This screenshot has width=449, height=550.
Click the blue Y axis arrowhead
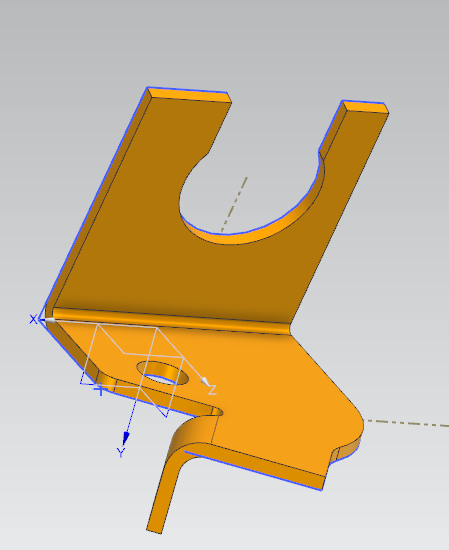point(126,438)
